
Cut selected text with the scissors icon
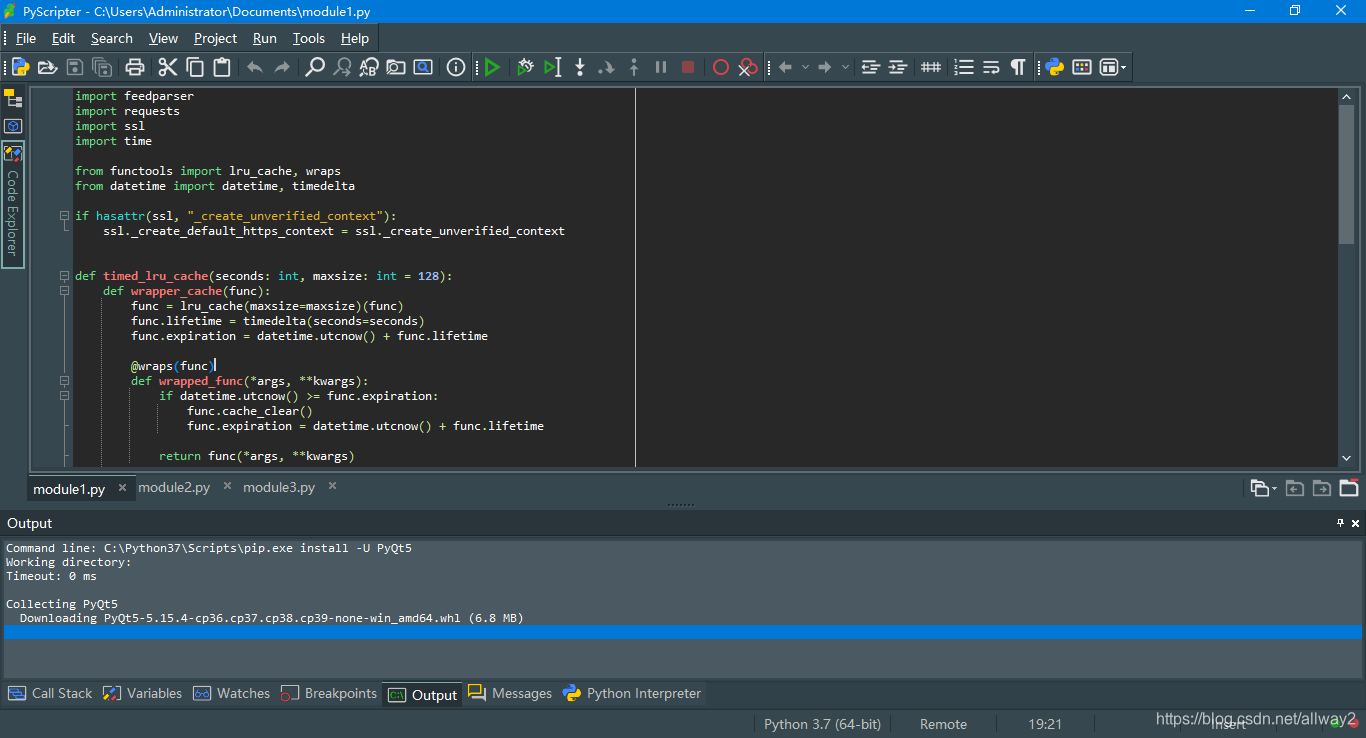point(165,67)
